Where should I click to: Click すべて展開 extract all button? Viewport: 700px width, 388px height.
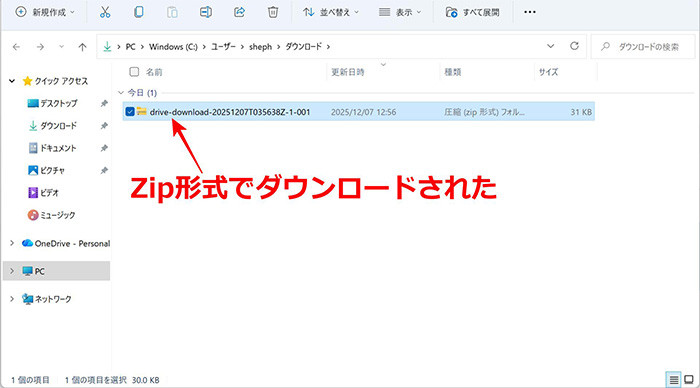pyautogui.click(x=473, y=12)
